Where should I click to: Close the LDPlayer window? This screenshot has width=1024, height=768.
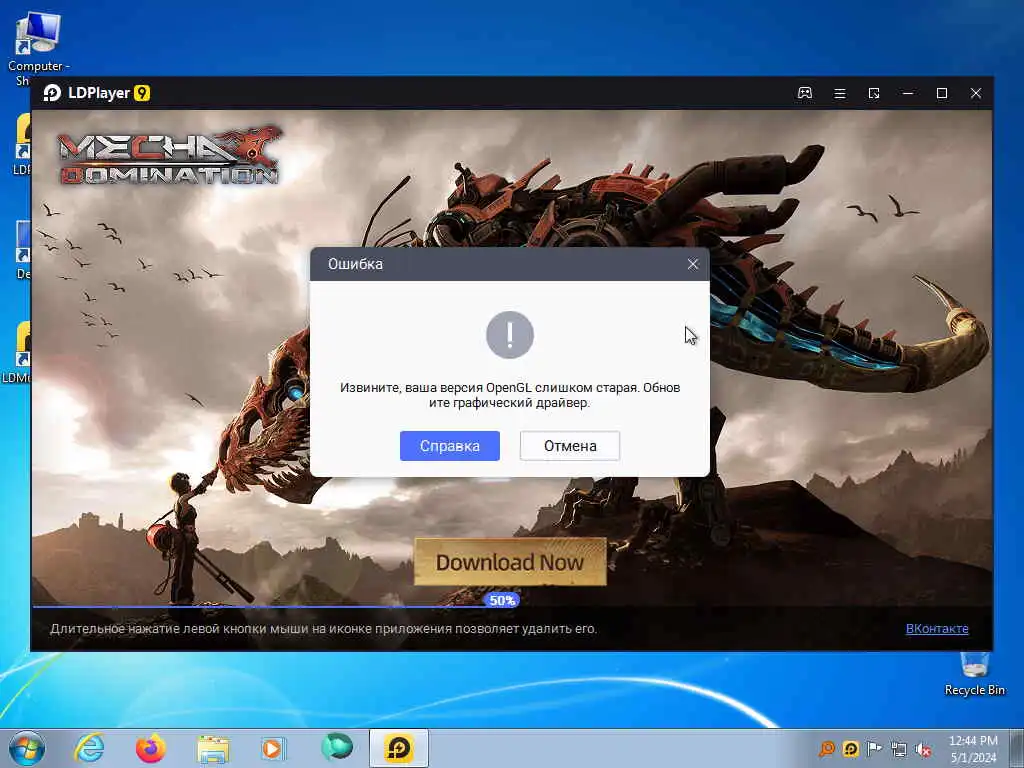coord(976,93)
